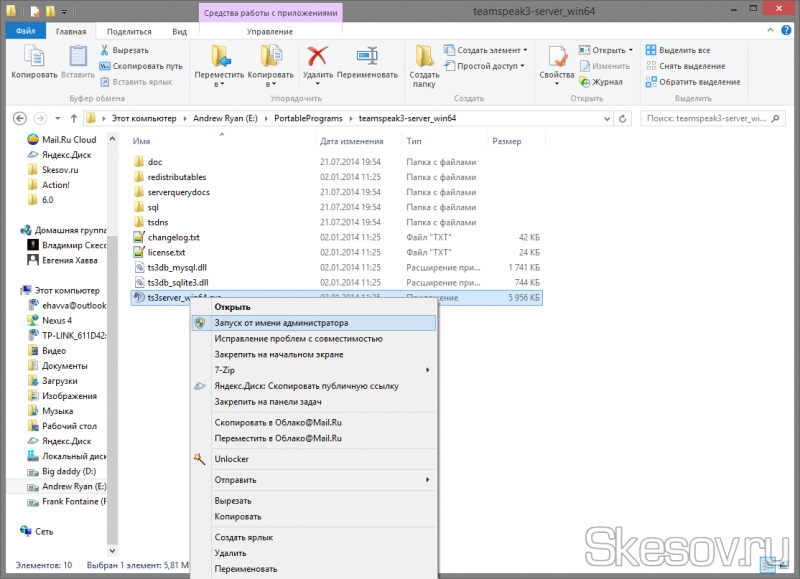Click the Rename (Переименовать) ribbon icon
The image size is (800, 579).
pyautogui.click(x=367, y=56)
